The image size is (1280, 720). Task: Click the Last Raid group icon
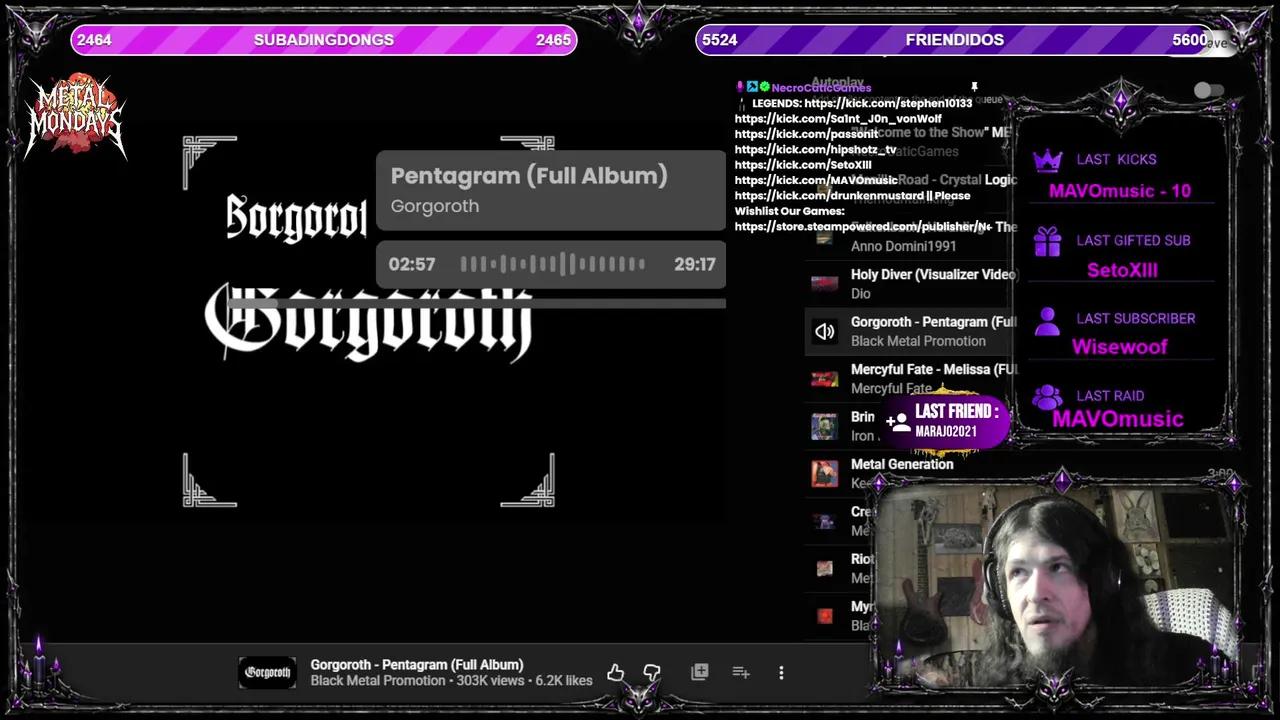tap(1047, 397)
